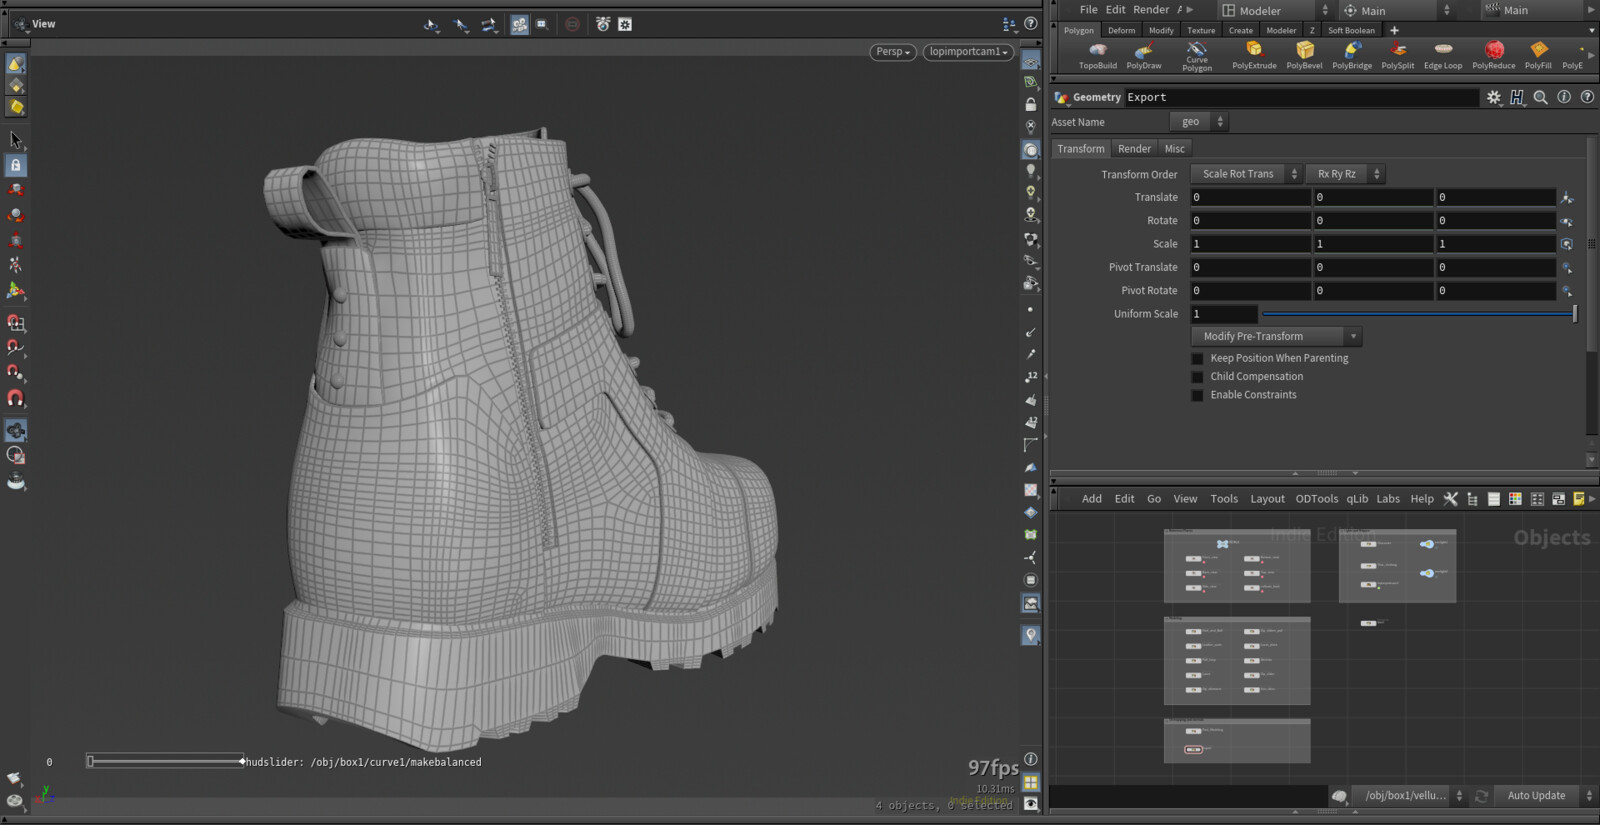Activate the PolyDraw shelf tool

coord(1144,56)
